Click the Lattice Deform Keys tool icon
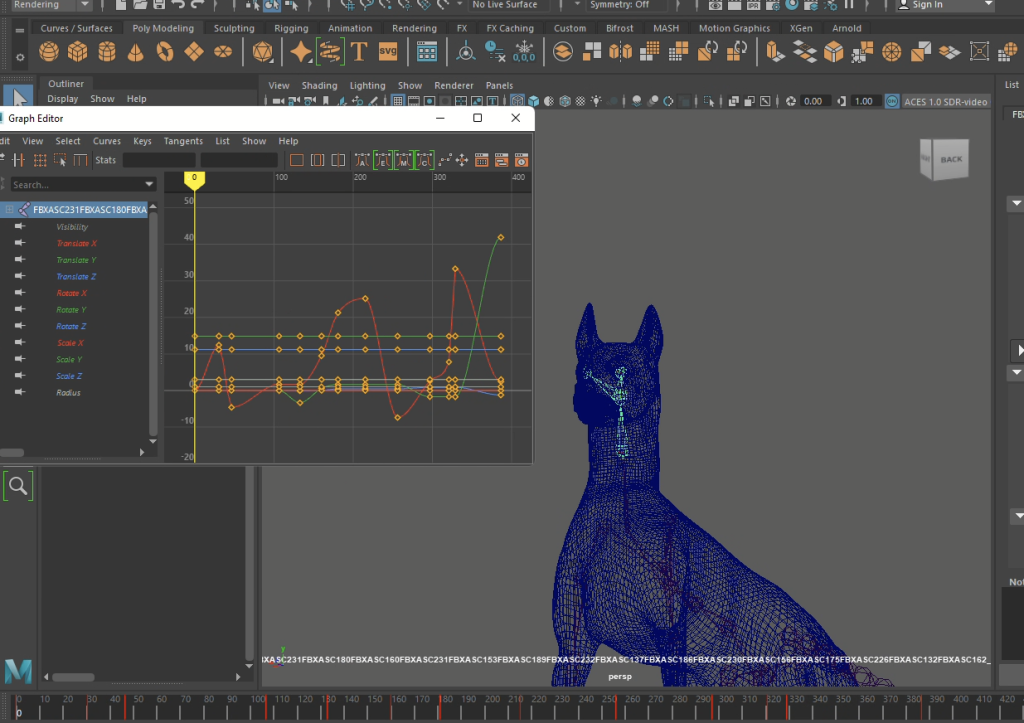The image size is (1024, 723). click(x=40, y=160)
